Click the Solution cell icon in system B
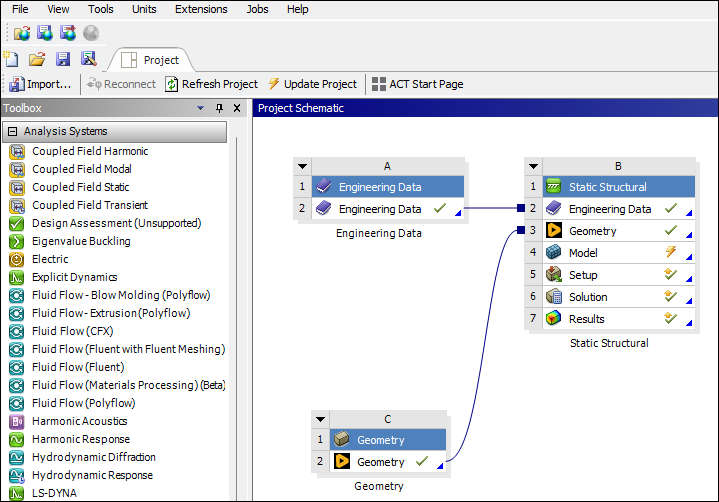719x502 pixels. [553, 297]
